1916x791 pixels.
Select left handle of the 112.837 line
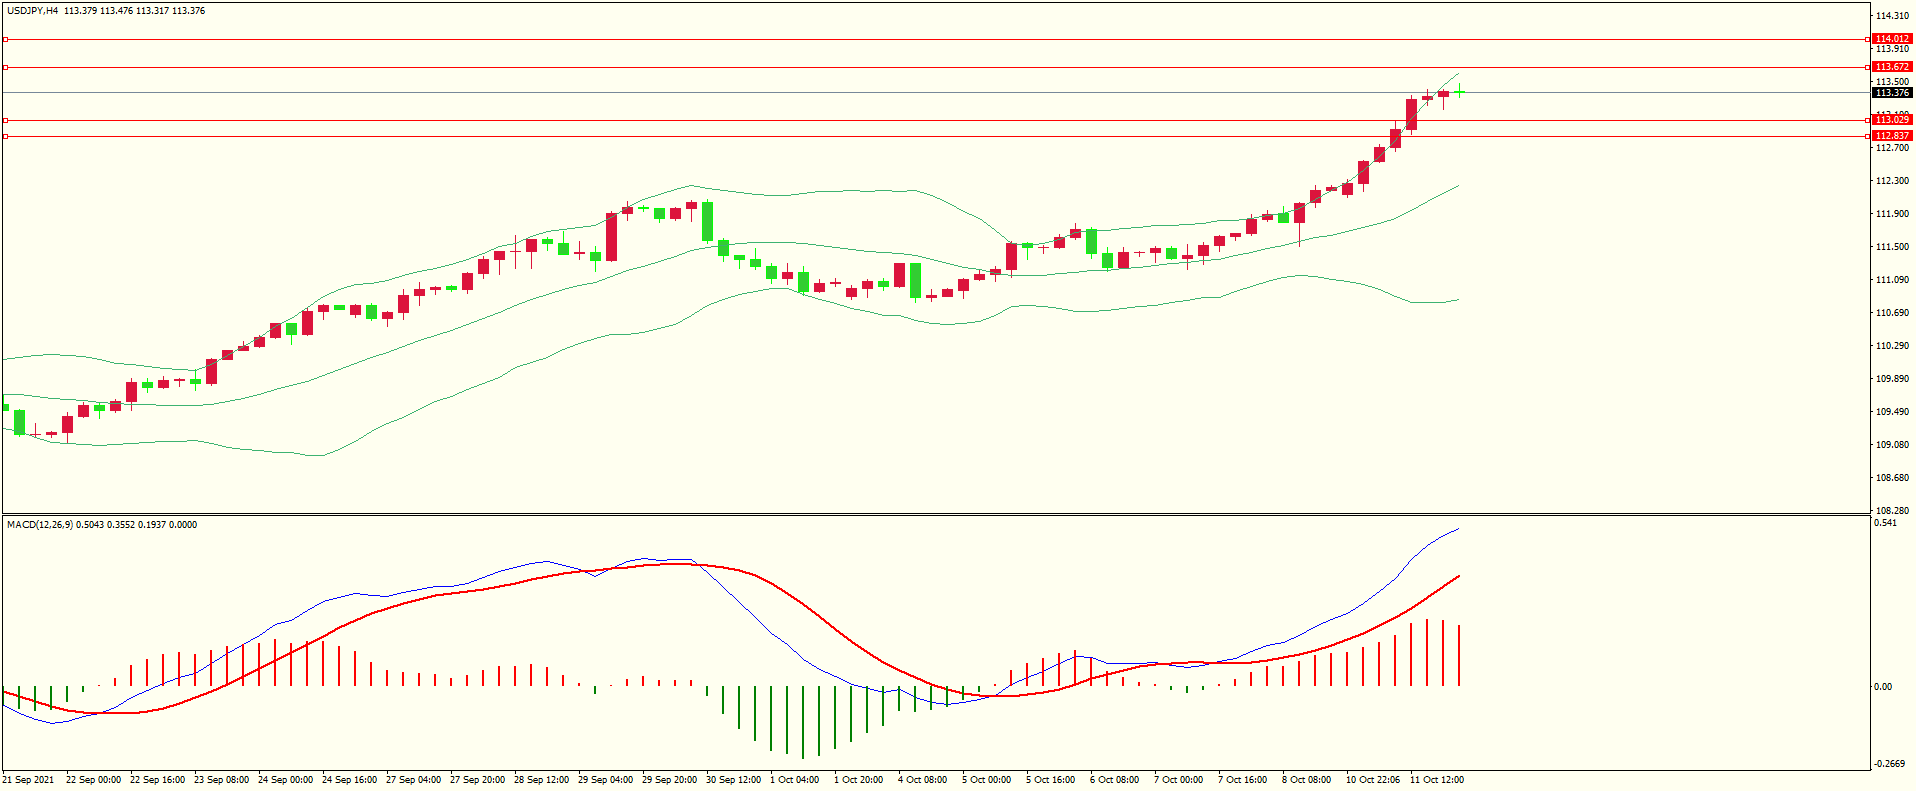point(5,136)
